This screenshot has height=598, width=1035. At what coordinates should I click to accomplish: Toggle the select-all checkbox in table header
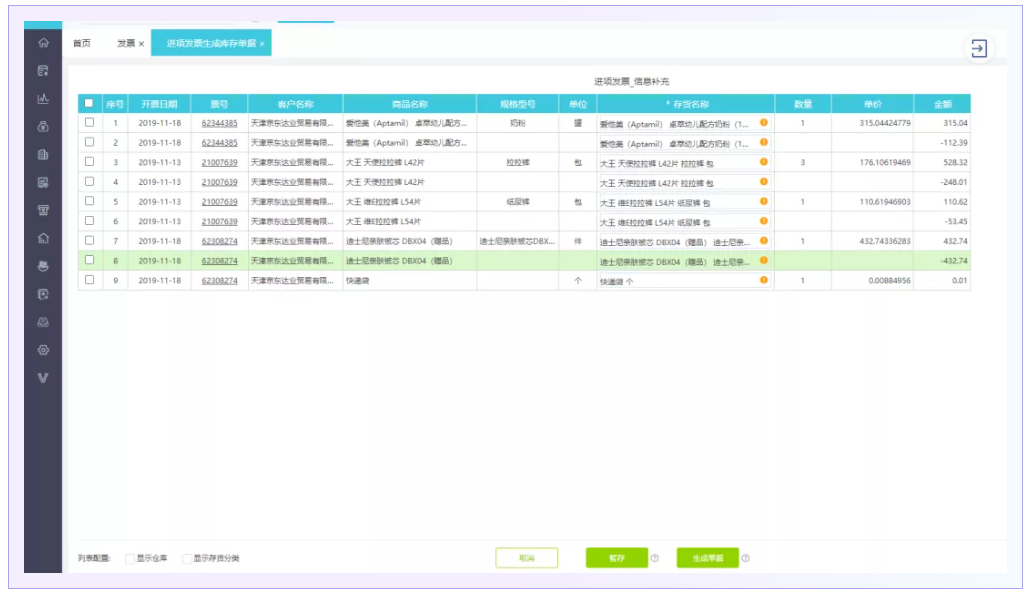tap(89, 103)
